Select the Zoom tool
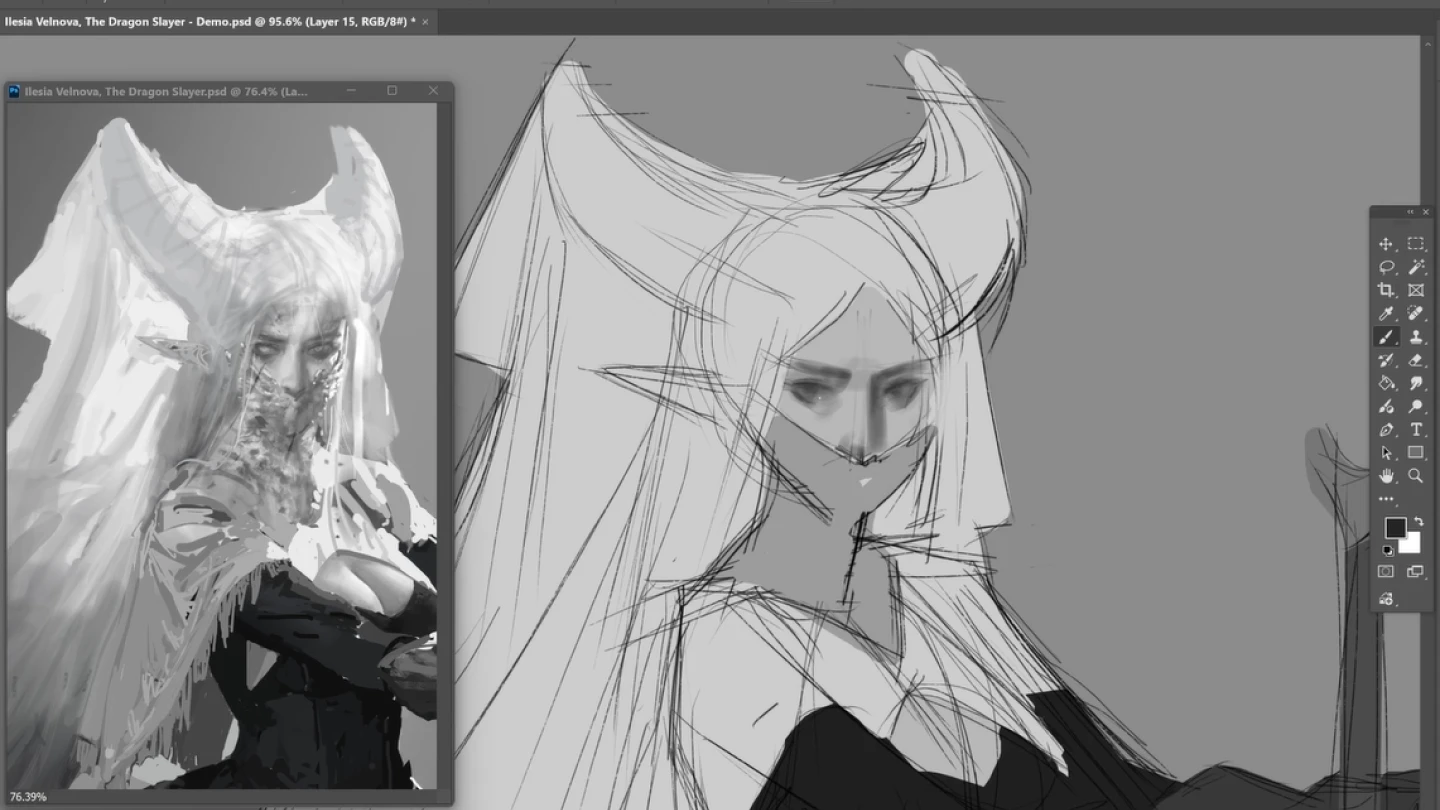The height and width of the screenshot is (810, 1440). [1415, 476]
